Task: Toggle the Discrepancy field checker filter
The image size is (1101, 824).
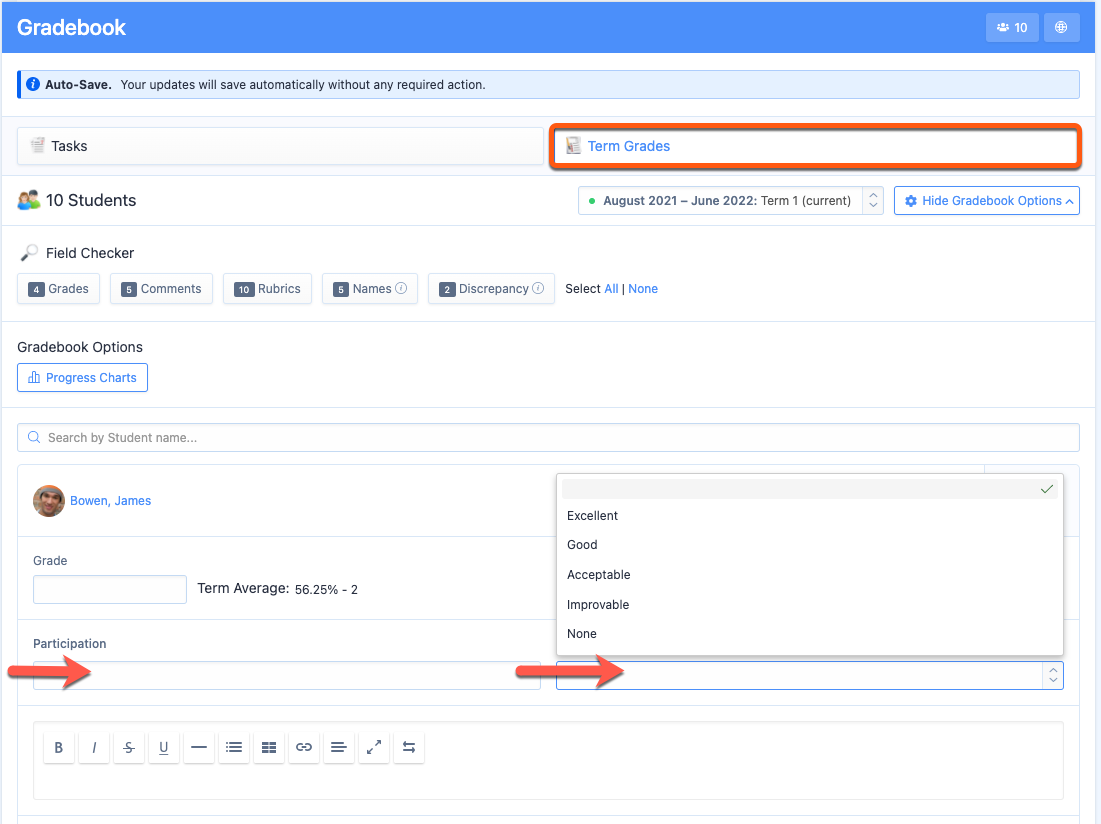Action: tap(491, 289)
